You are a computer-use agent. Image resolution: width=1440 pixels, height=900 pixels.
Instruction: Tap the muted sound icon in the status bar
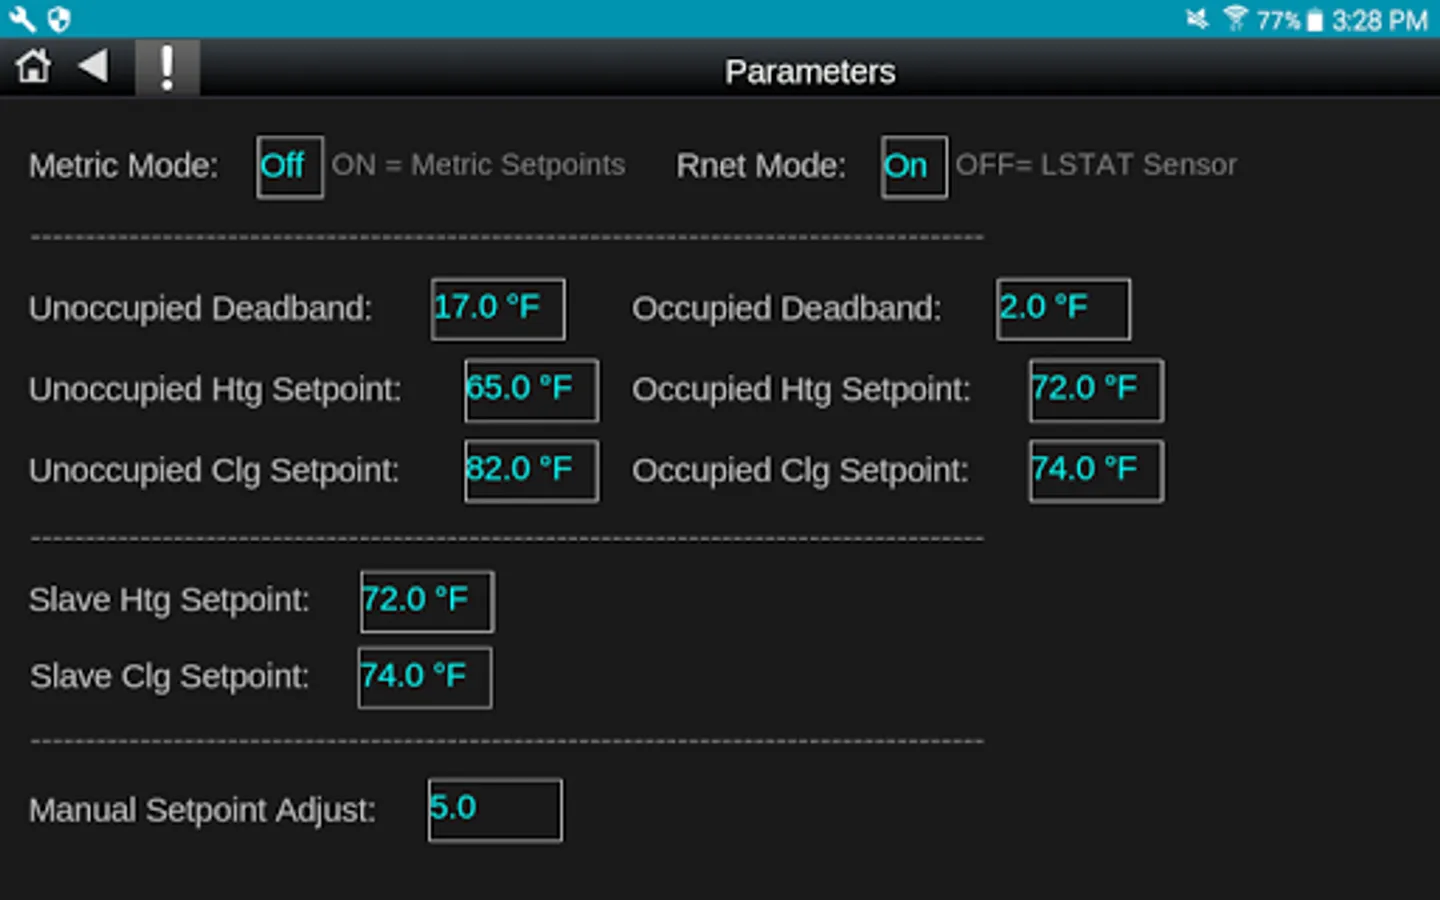[x=1197, y=19]
